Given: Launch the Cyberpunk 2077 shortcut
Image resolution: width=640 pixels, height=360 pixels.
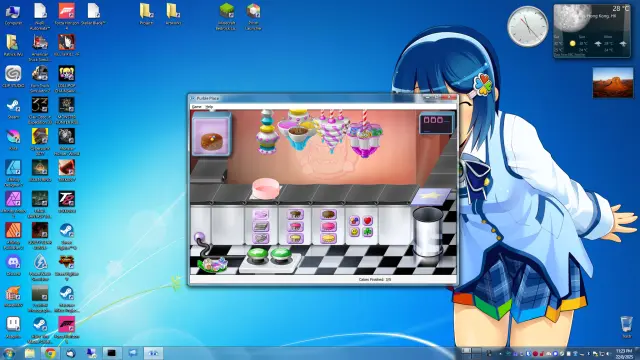Looking at the screenshot, I should pos(40,142).
